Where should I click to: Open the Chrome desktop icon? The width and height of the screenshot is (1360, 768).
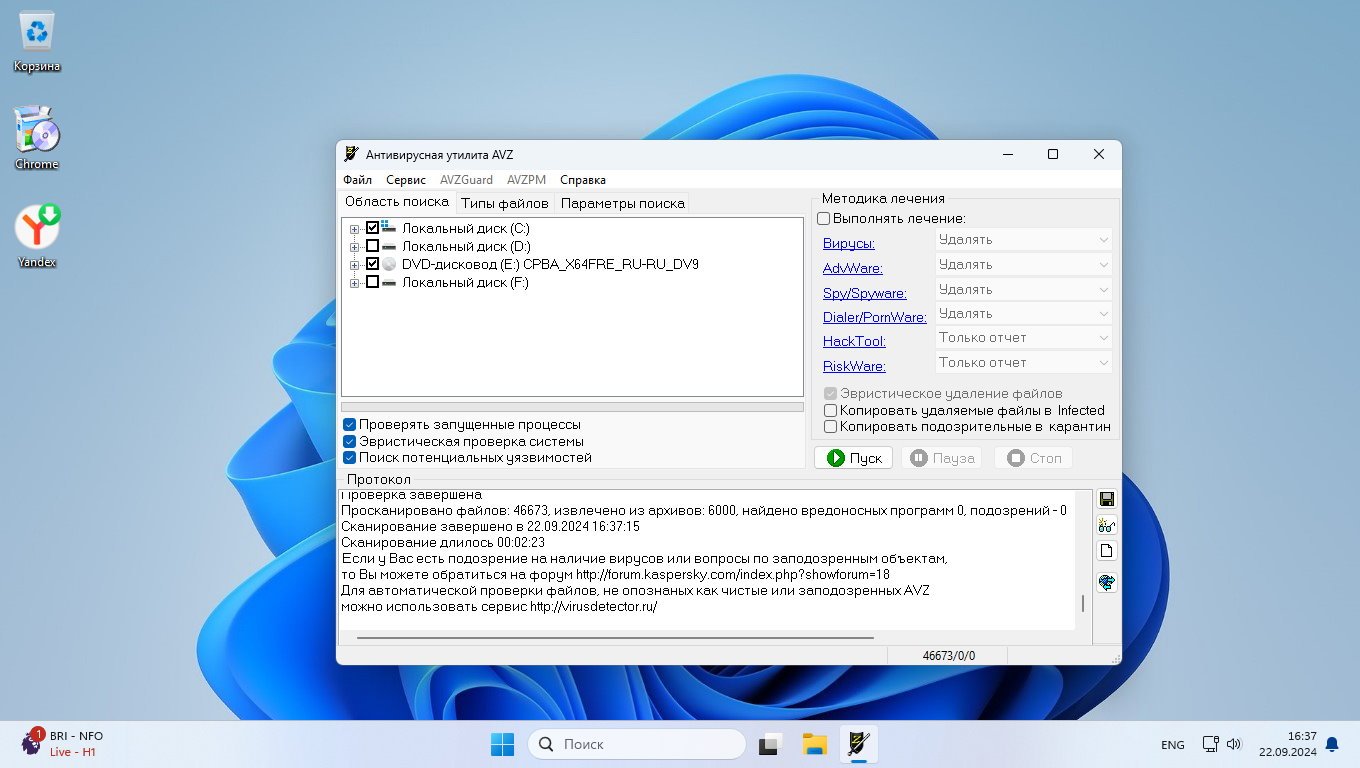(x=37, y=137)
